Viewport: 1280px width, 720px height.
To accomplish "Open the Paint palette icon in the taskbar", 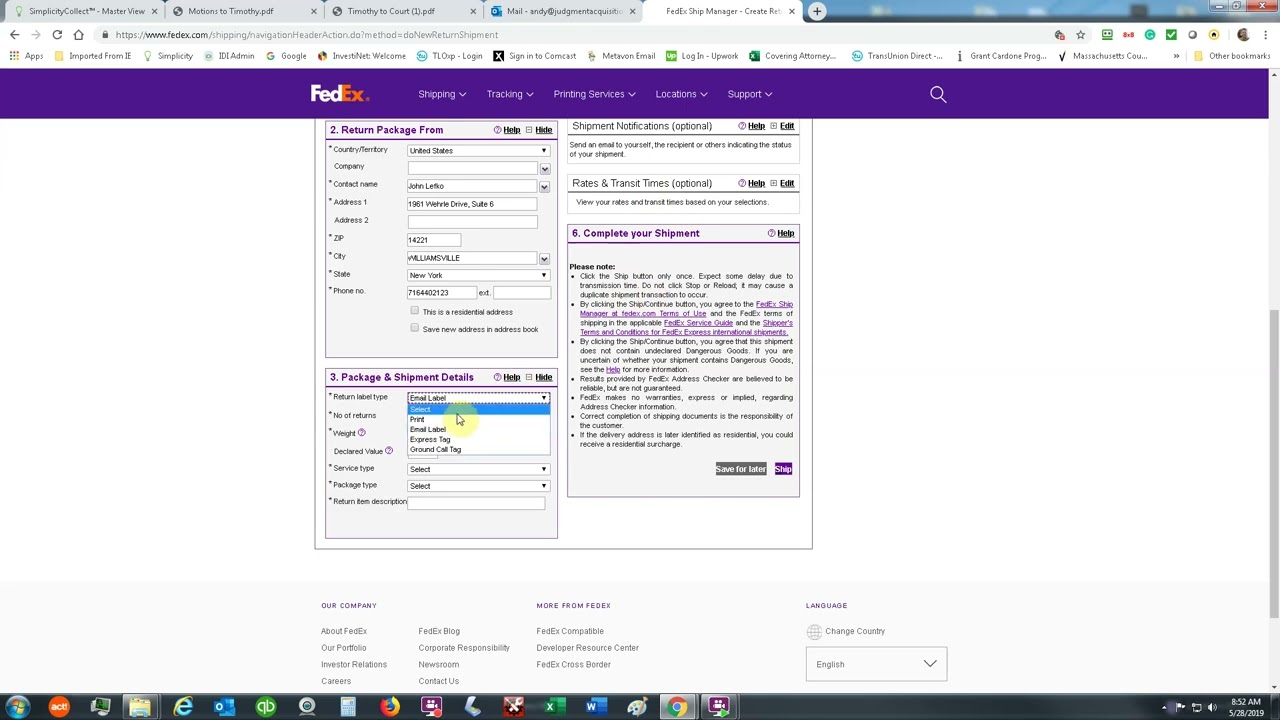I will [637, 707].
